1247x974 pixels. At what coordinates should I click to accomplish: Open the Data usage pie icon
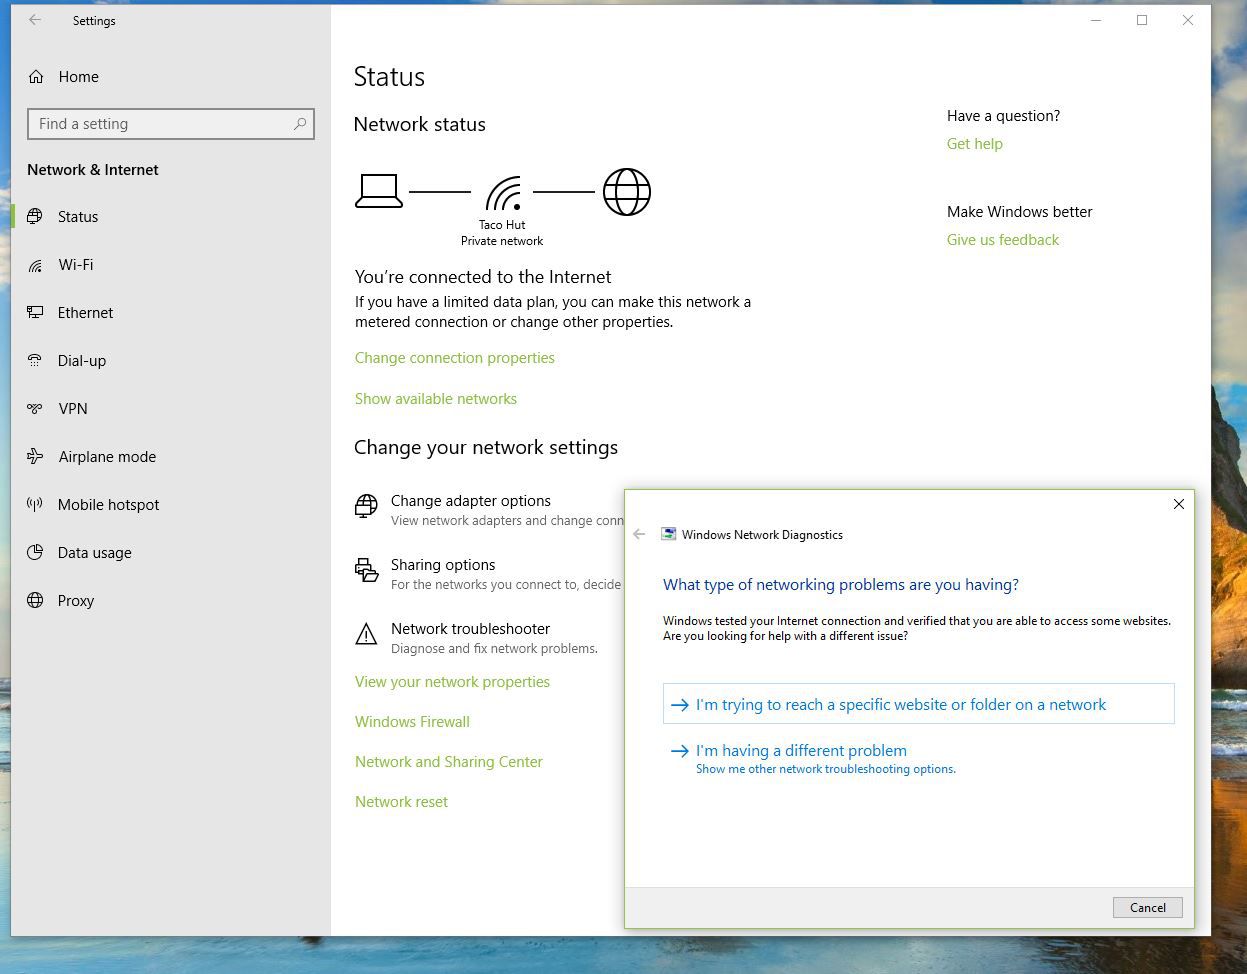pos(36,553)
